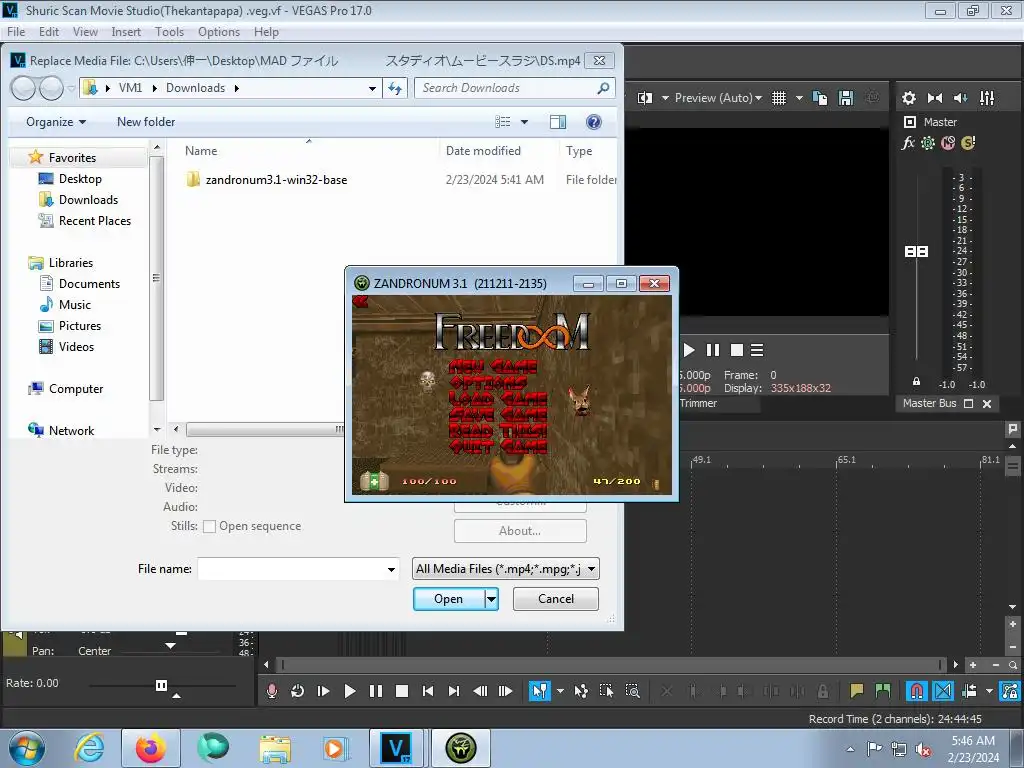Screen dimensions: 1024x768
Task: Insert a region with the green icon
Action: tap(882, 691)
